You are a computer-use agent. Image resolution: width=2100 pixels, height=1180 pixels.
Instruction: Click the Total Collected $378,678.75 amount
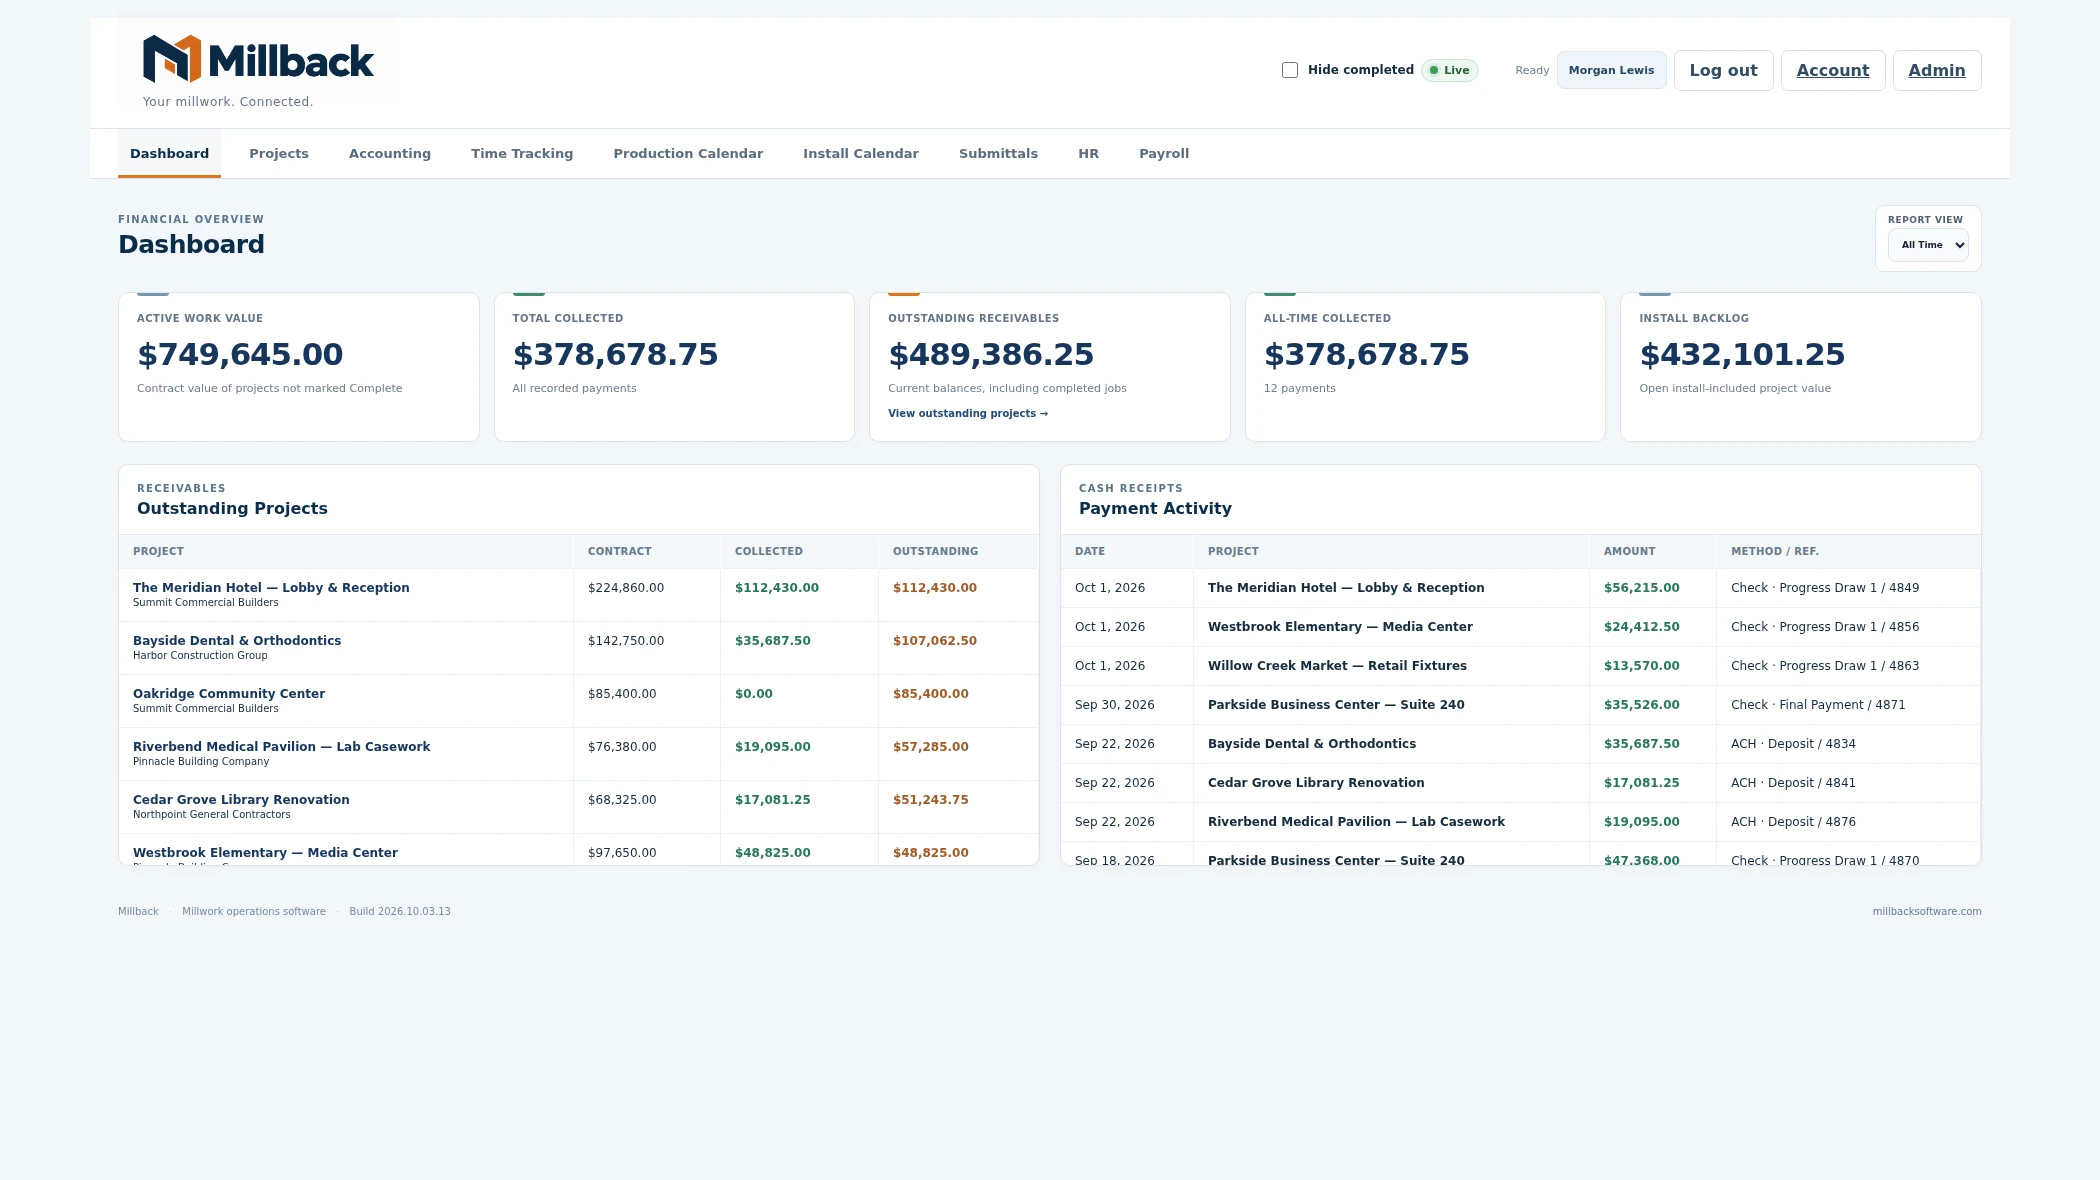(615, 354)
